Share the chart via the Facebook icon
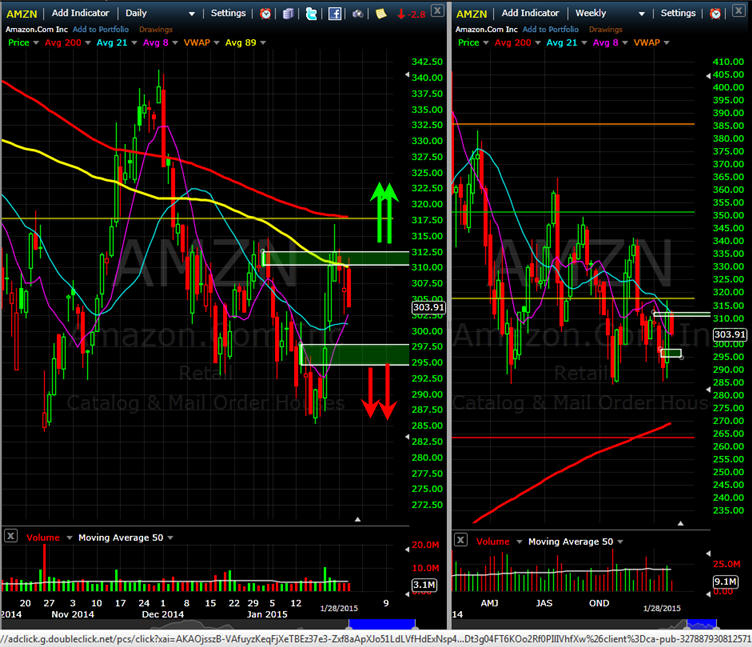The image size is (752, 647). pos(335,13)
